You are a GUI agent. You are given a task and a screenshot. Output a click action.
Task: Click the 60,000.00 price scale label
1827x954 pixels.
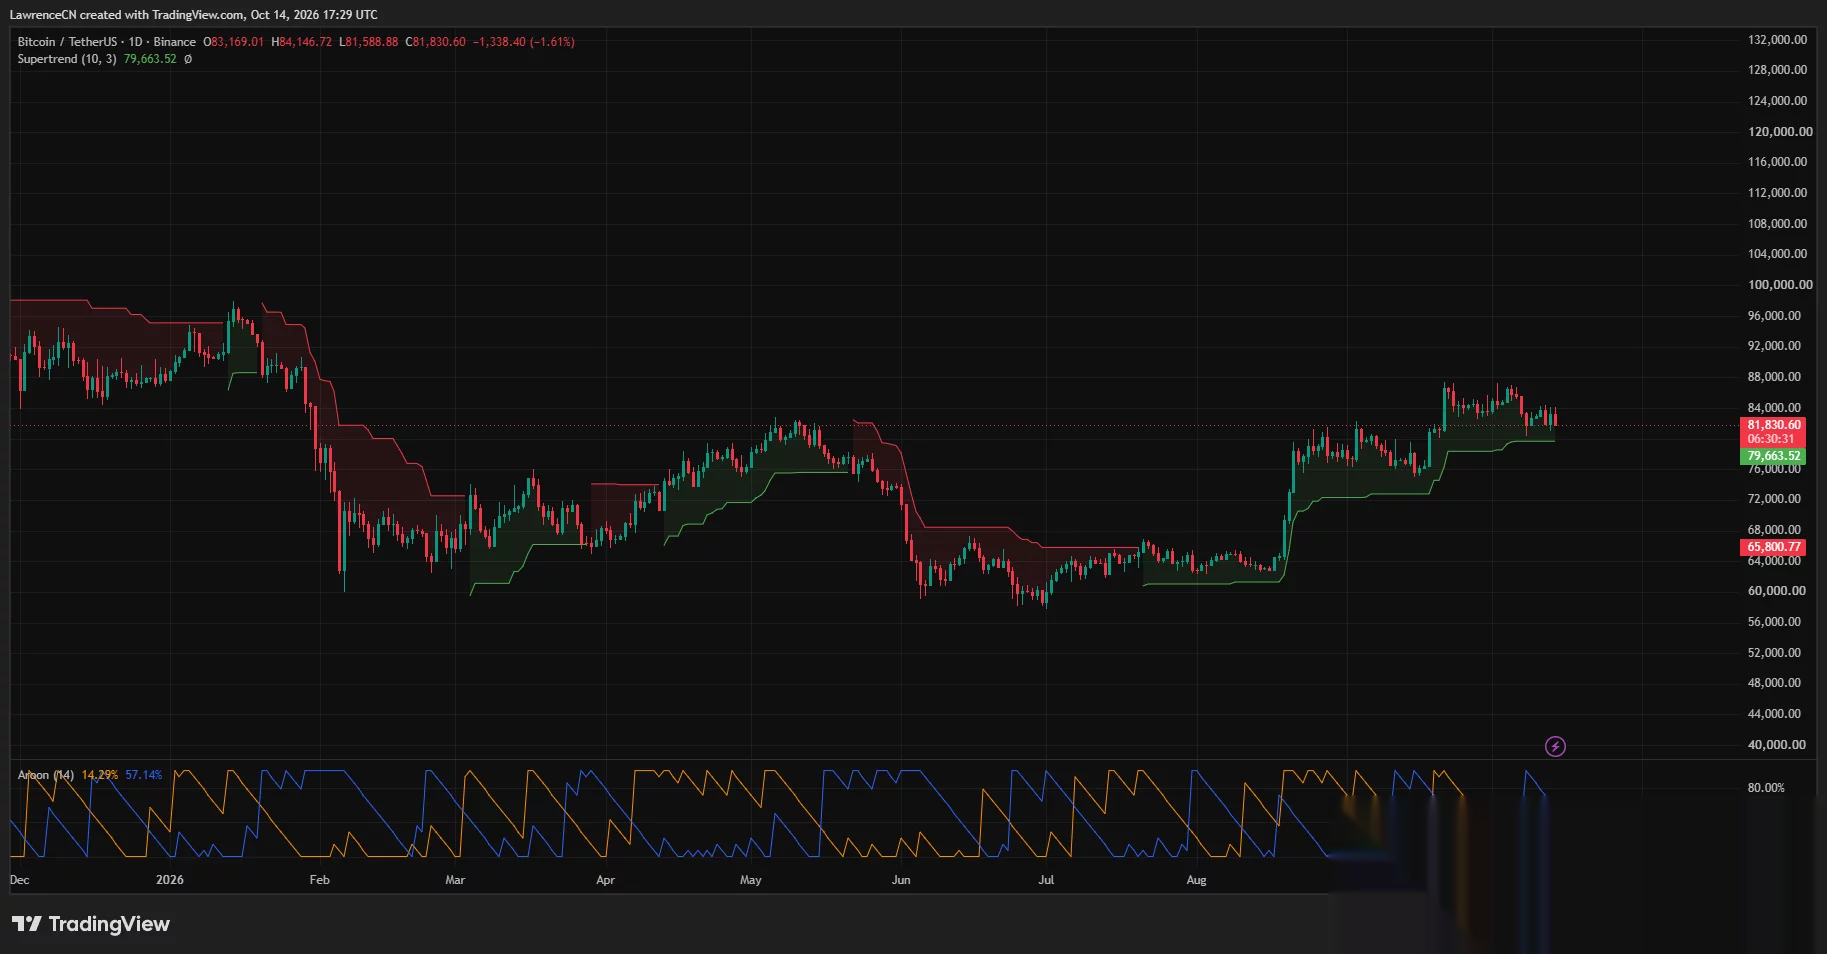(1776, 591)
